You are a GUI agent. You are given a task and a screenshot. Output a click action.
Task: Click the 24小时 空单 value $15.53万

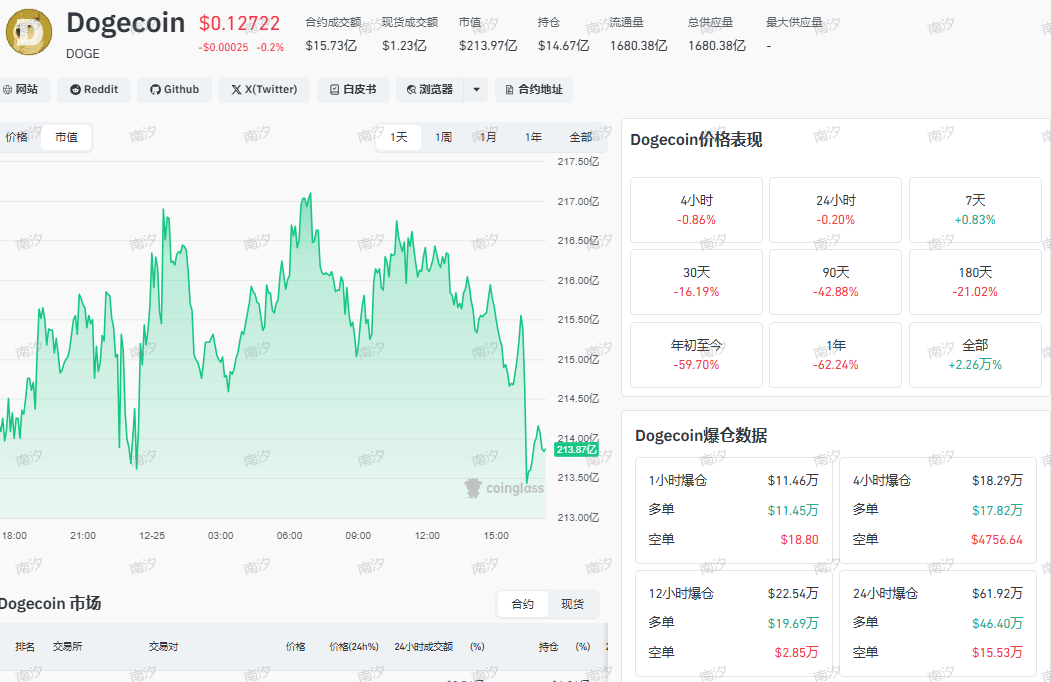point(997,652)
